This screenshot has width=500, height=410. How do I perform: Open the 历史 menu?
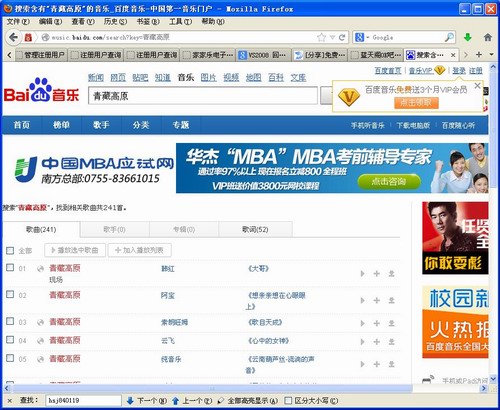click(x=115, y=22)
